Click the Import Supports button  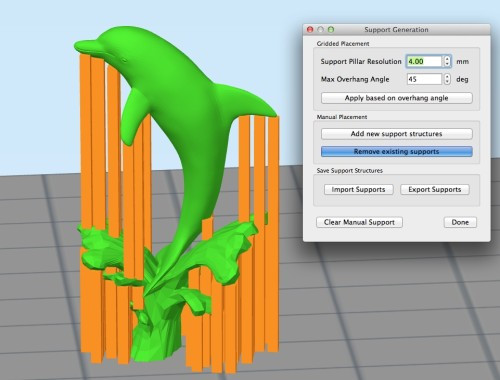click(359, 189)
